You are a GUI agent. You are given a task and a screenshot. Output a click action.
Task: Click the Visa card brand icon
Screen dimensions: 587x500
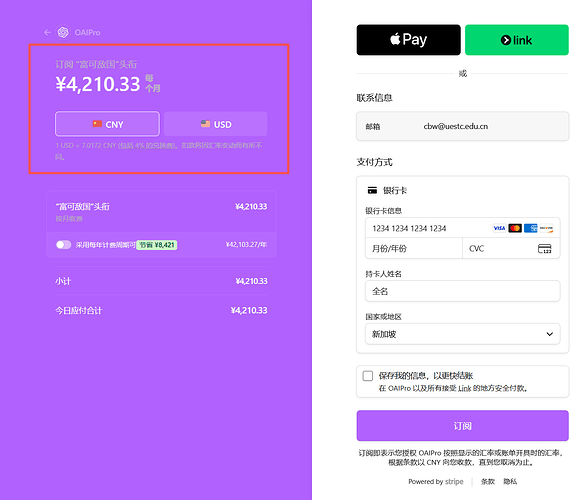[x=499, y=228]
